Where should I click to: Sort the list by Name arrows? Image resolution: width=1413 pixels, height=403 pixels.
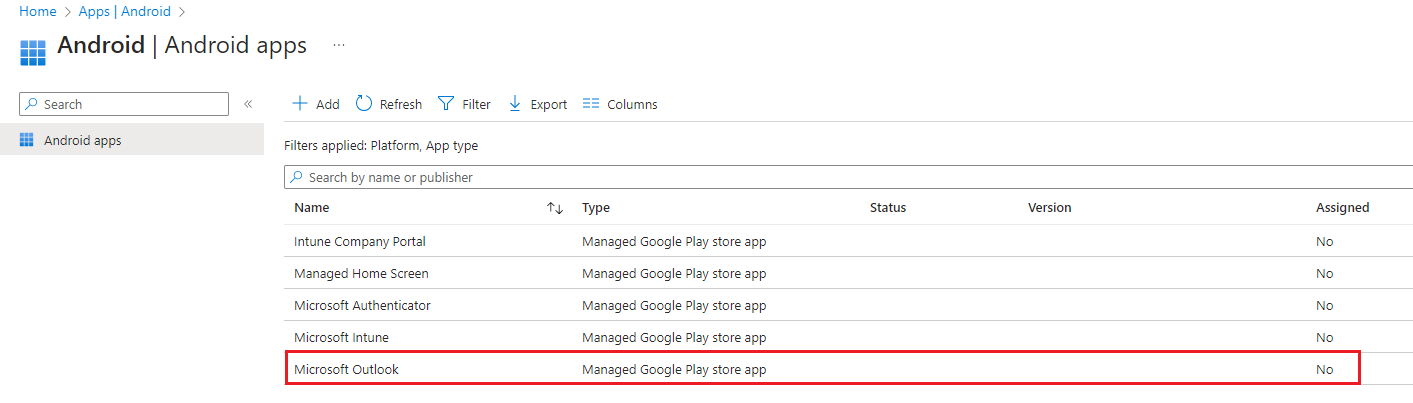point(555,208)
